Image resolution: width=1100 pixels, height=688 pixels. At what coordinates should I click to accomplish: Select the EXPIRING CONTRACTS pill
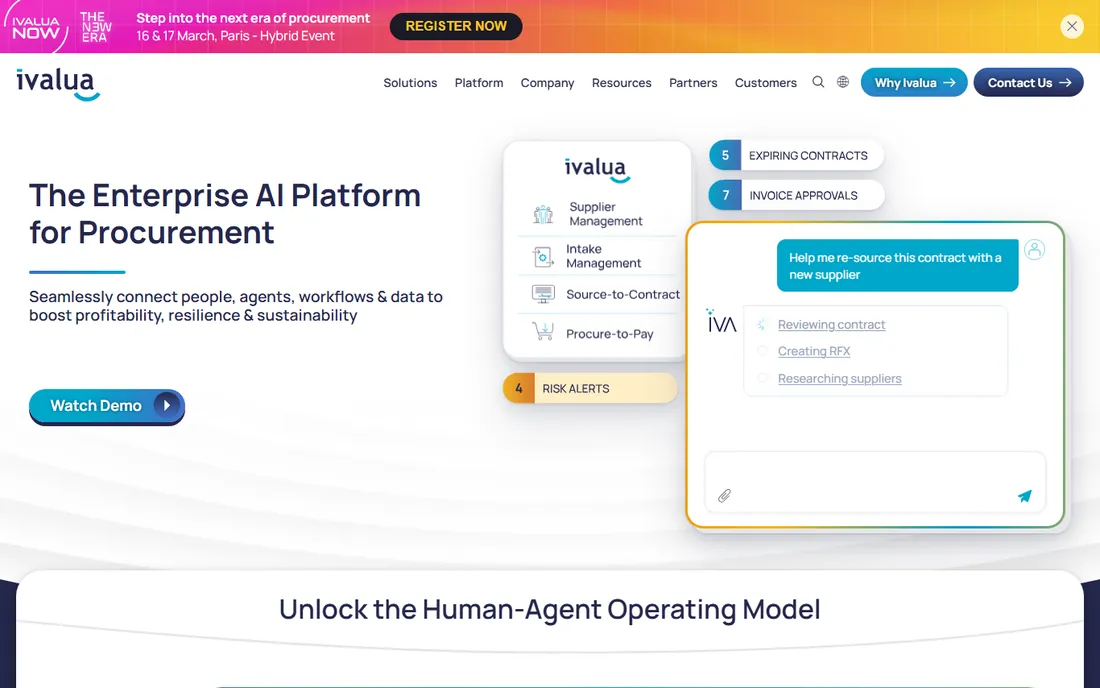tap(796, 156)
